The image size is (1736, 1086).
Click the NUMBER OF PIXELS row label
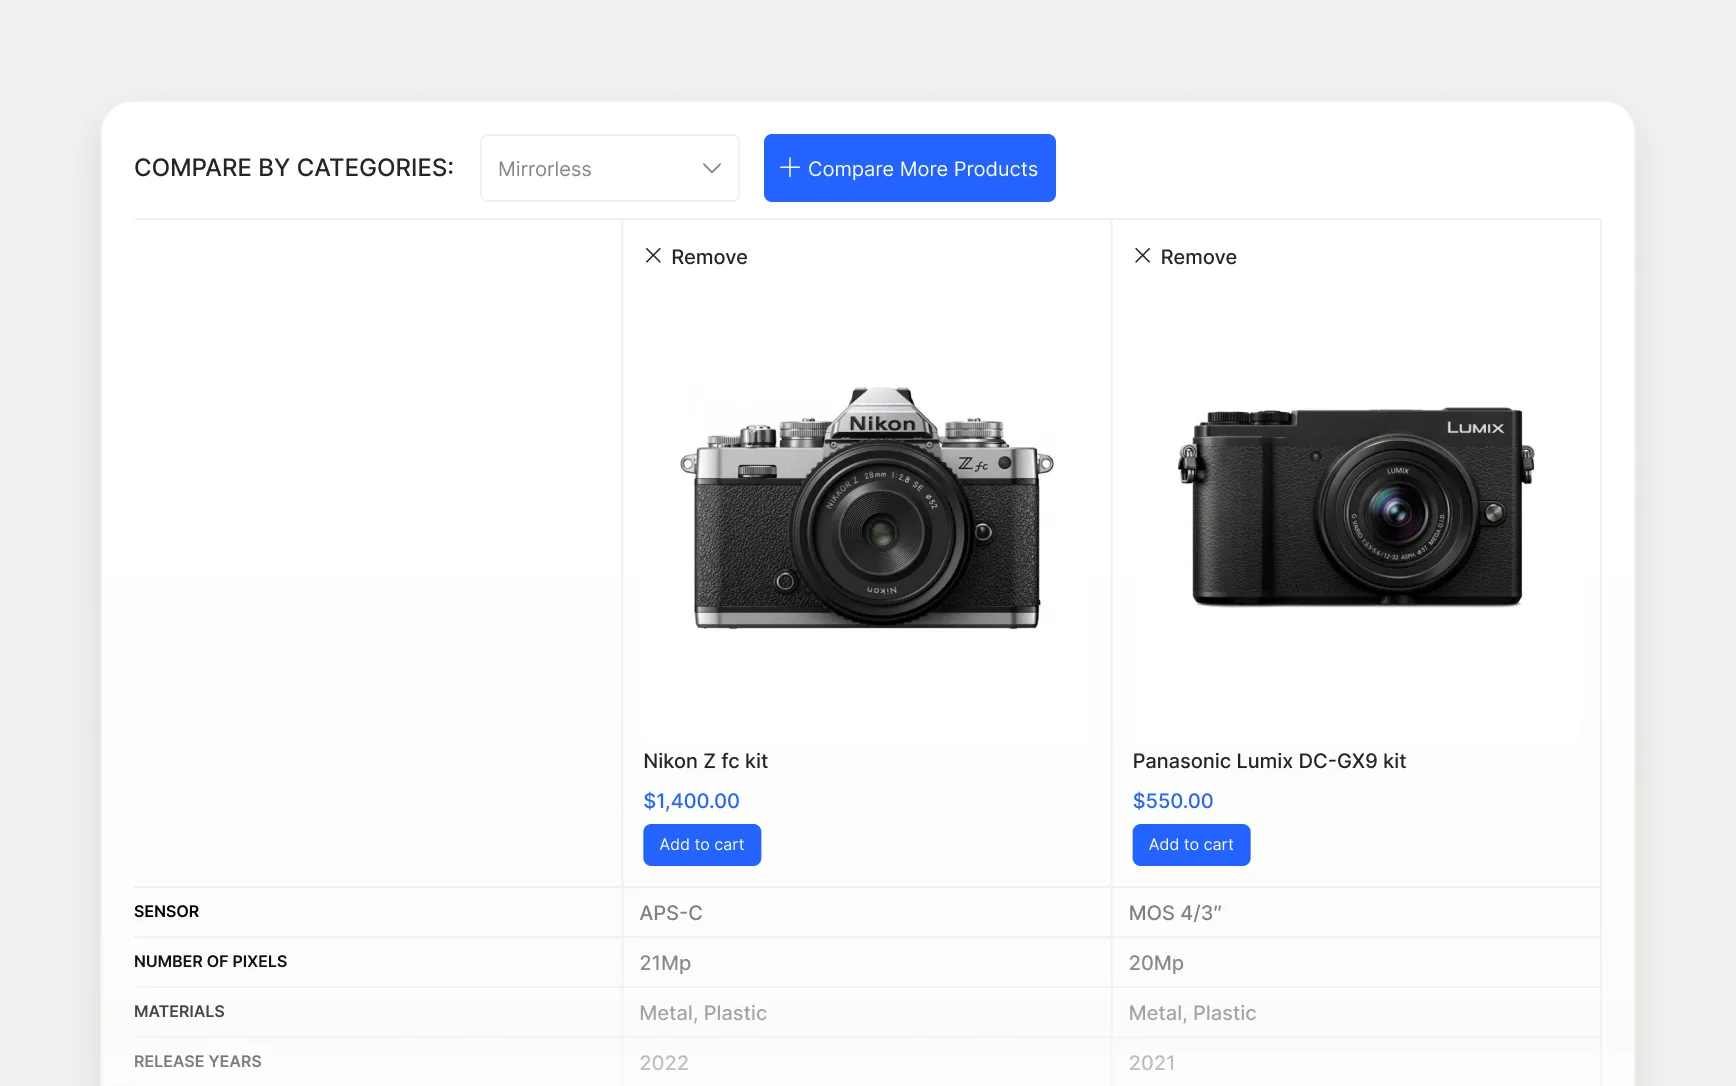tap(210, 961)
